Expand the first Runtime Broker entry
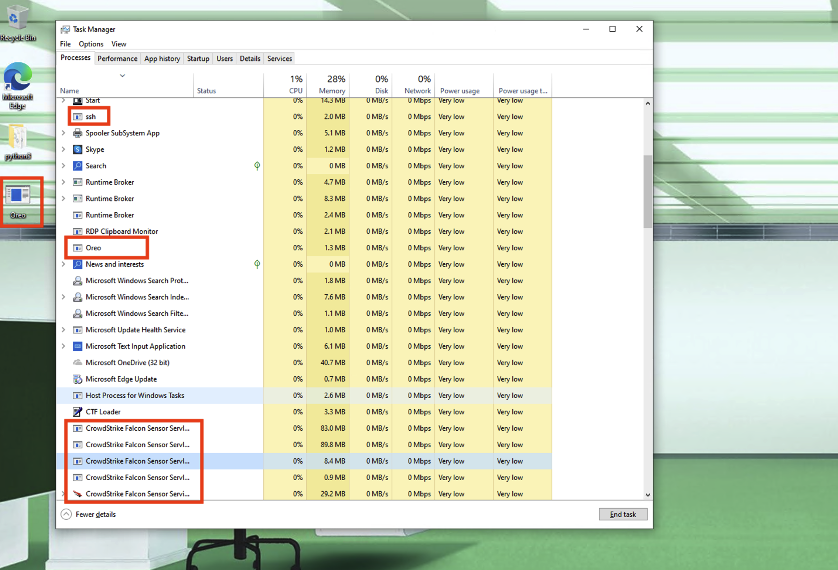 click(x=64, y=183)
